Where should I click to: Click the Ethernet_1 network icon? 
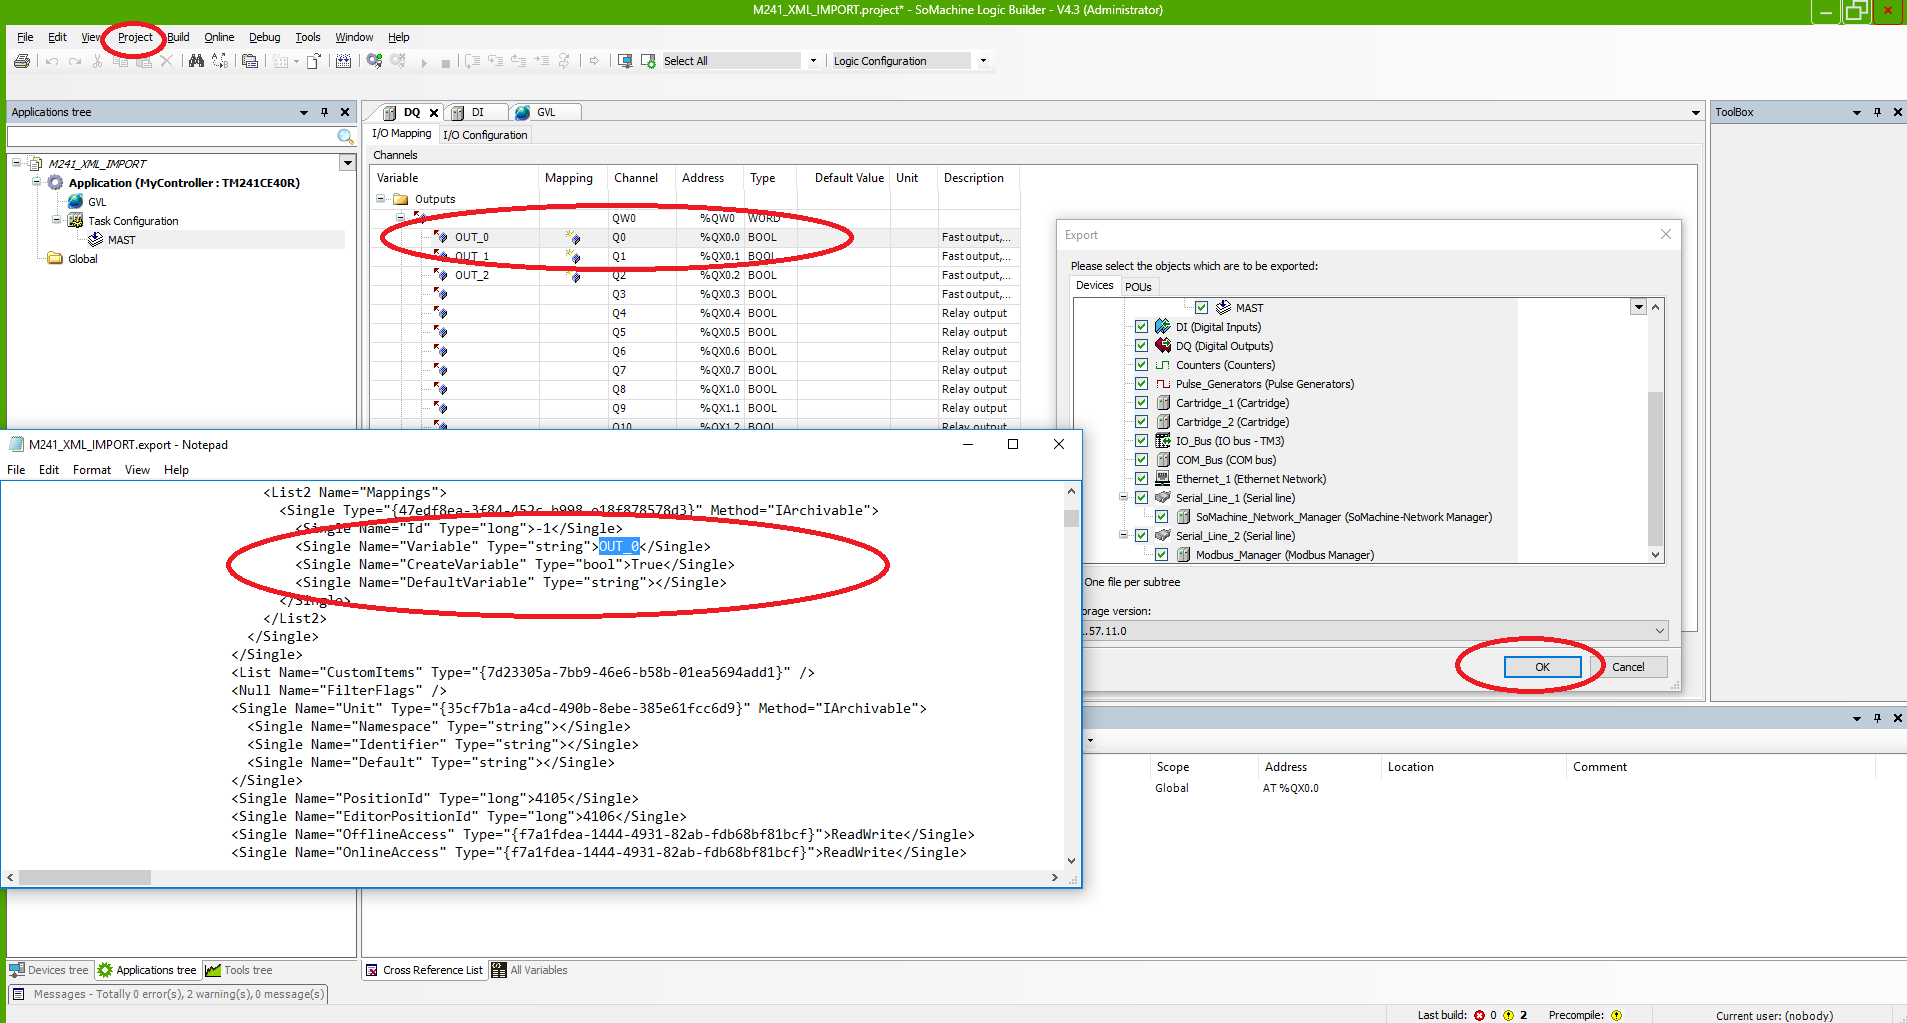click(x=1163, y=479)
